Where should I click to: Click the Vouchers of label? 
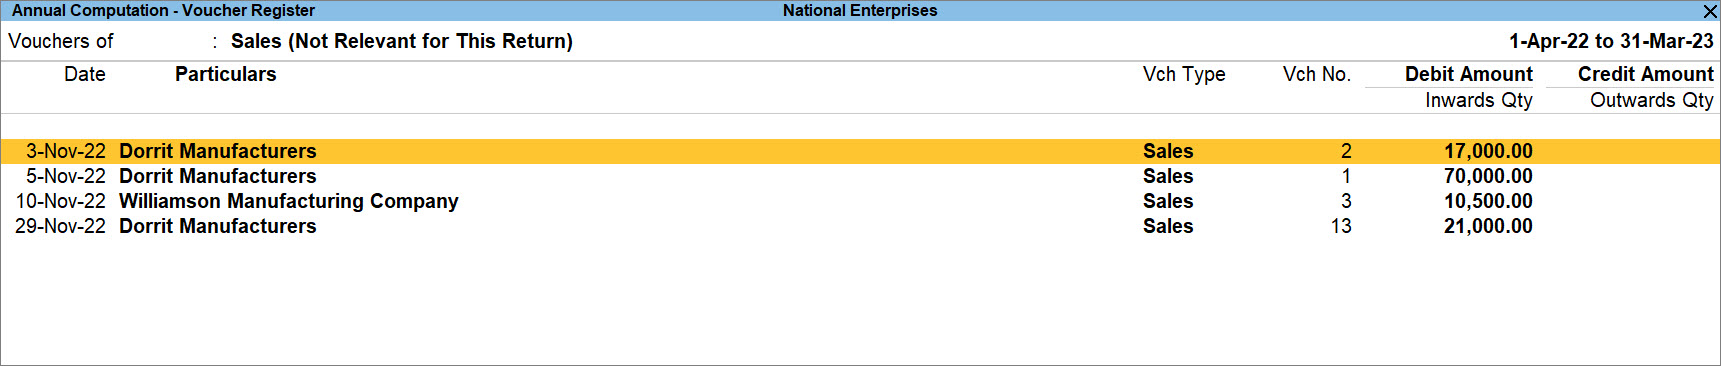(x=61, y=41)
